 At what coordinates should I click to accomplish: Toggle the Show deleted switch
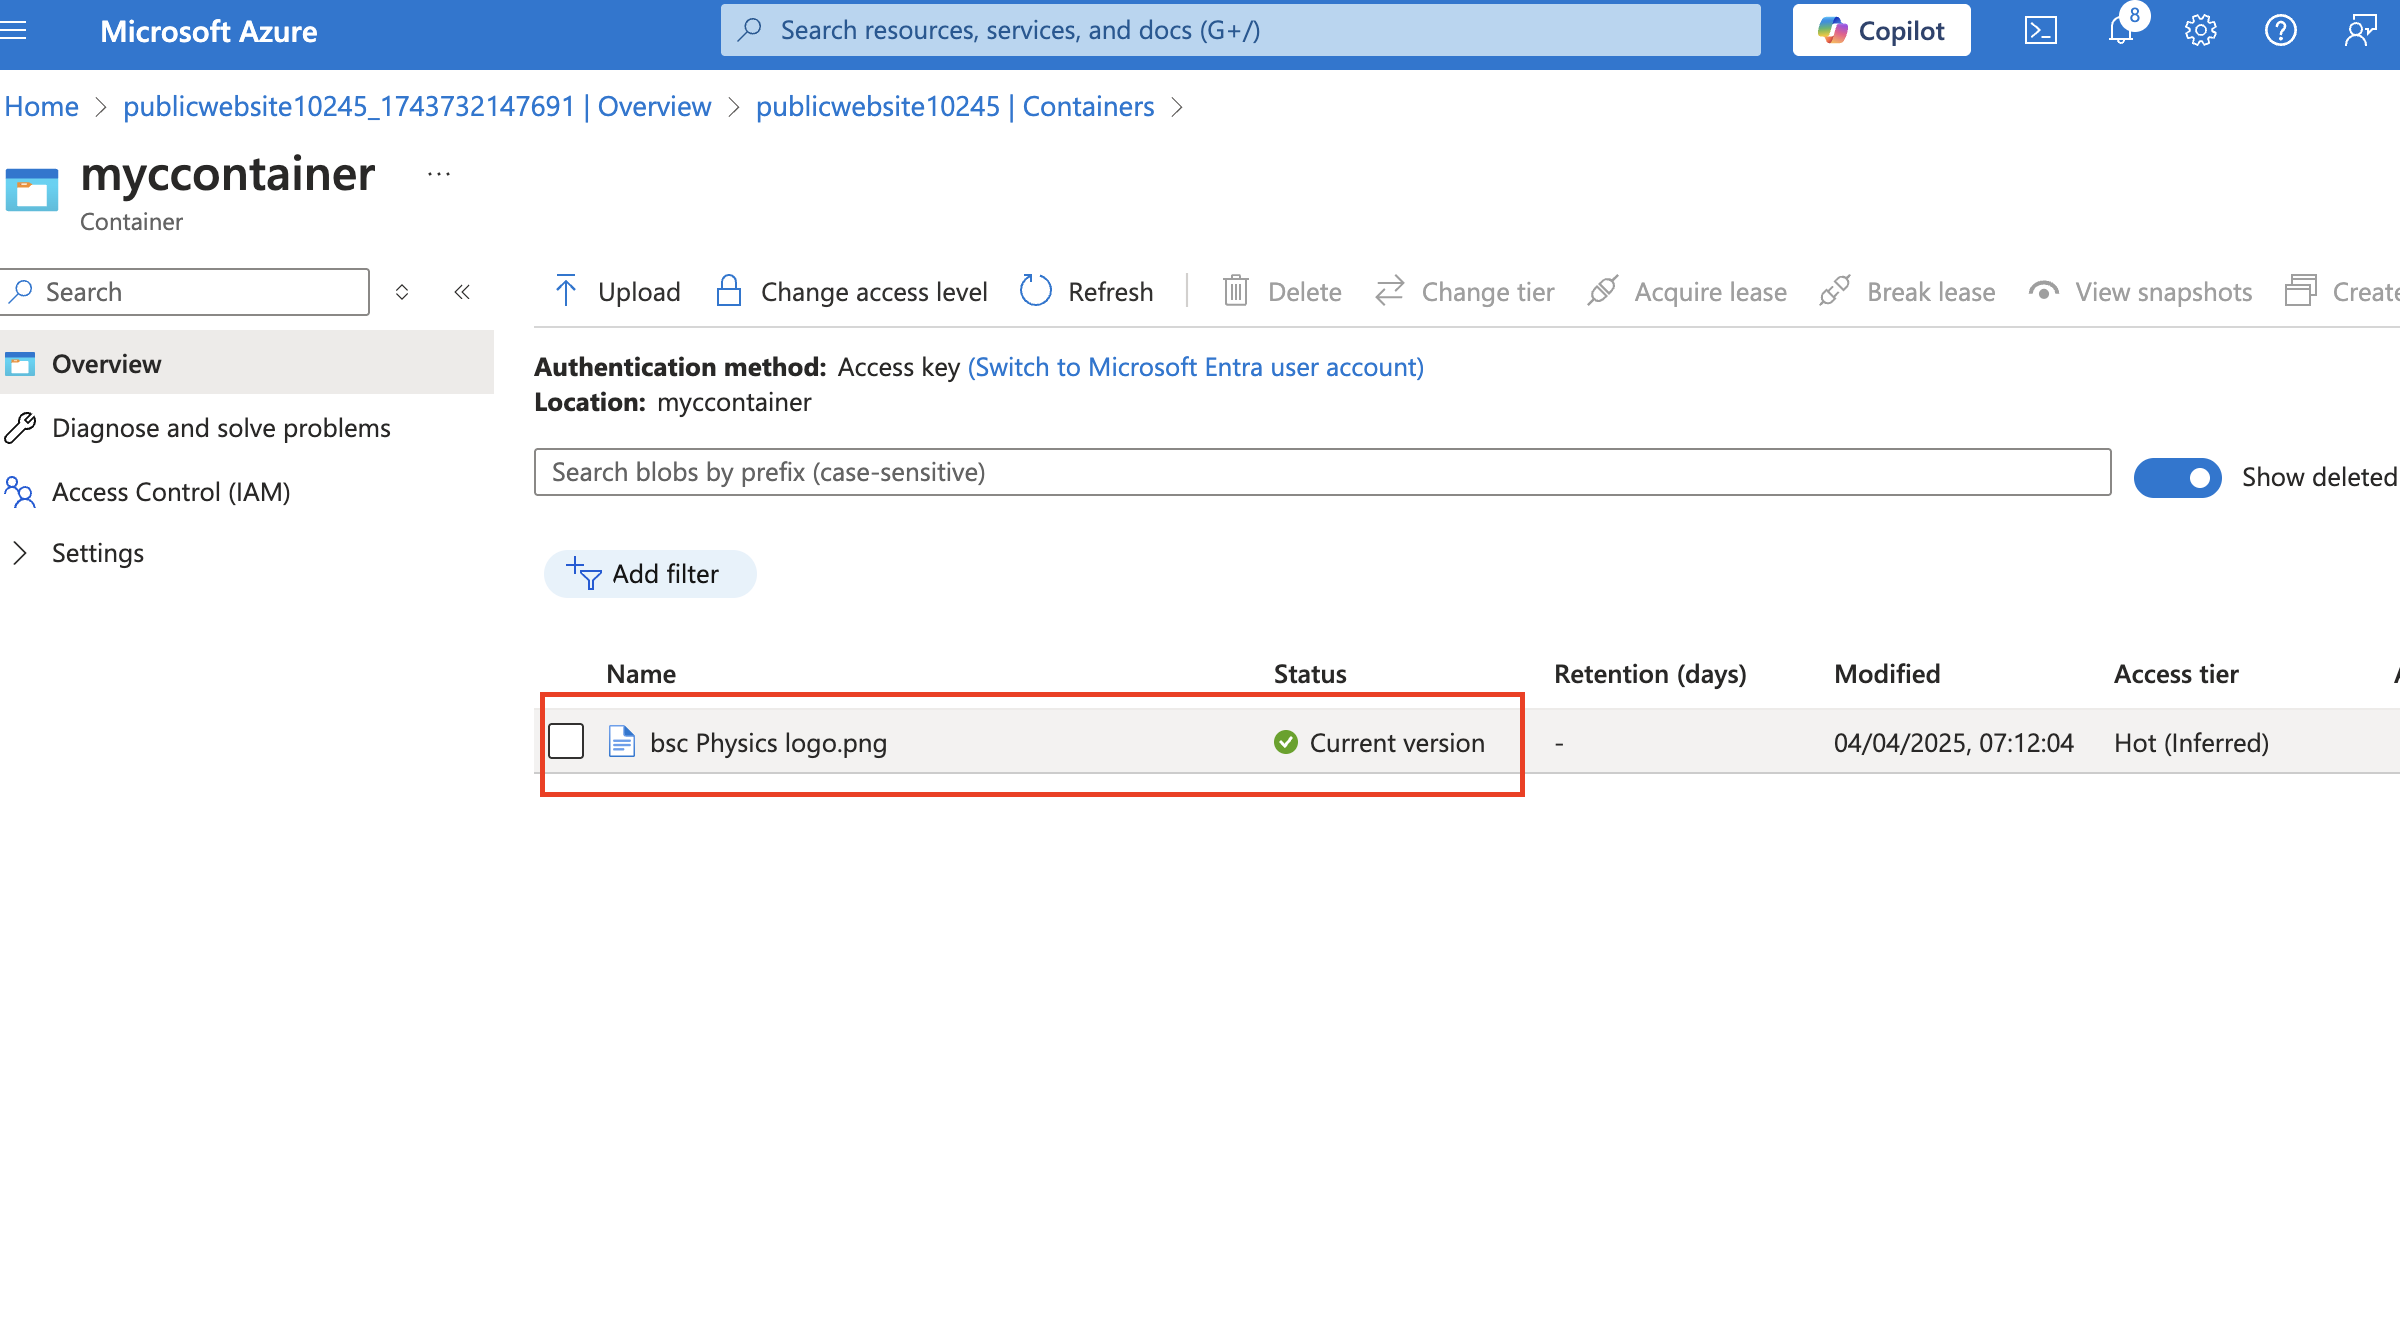(2177, 478)
